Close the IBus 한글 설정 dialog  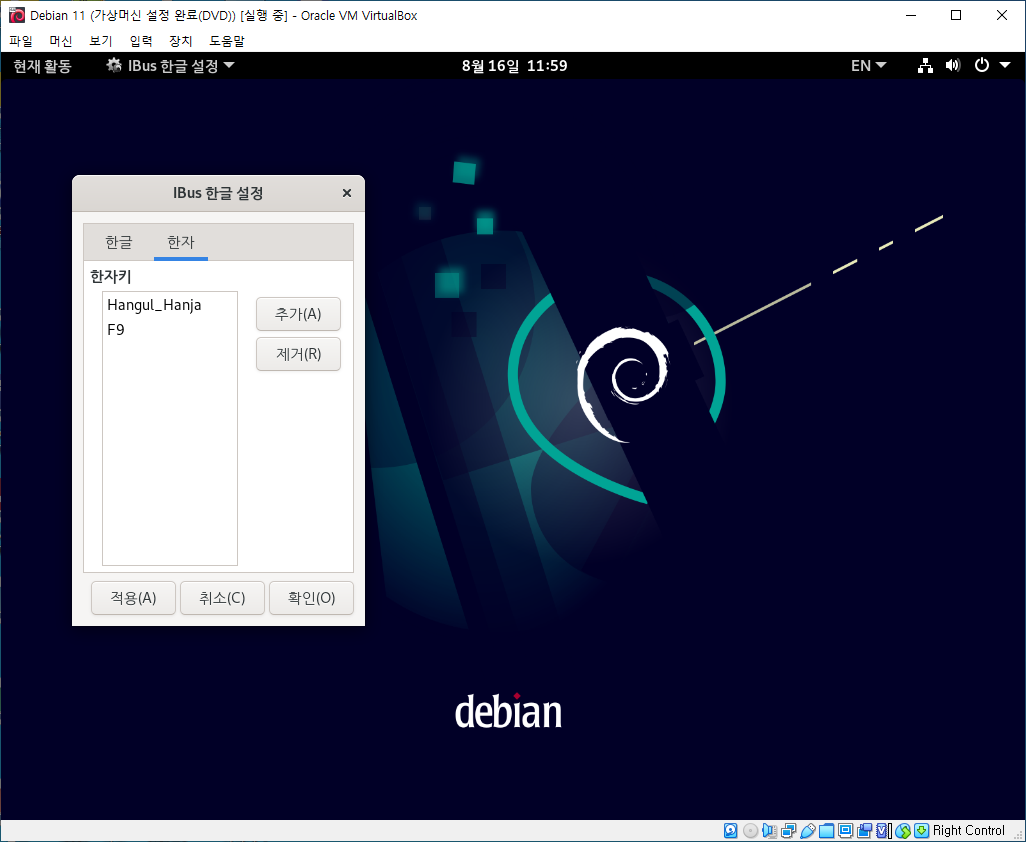(347, 193)
